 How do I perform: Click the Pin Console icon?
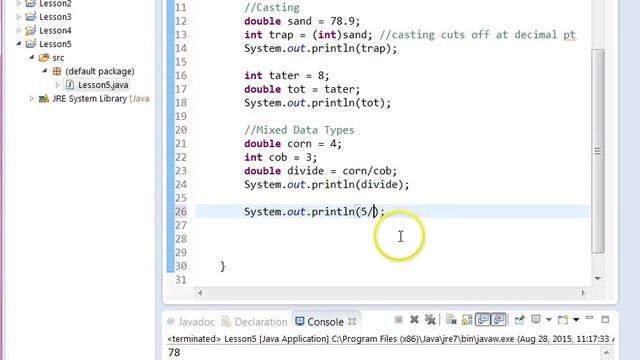(x=520, y=320)
